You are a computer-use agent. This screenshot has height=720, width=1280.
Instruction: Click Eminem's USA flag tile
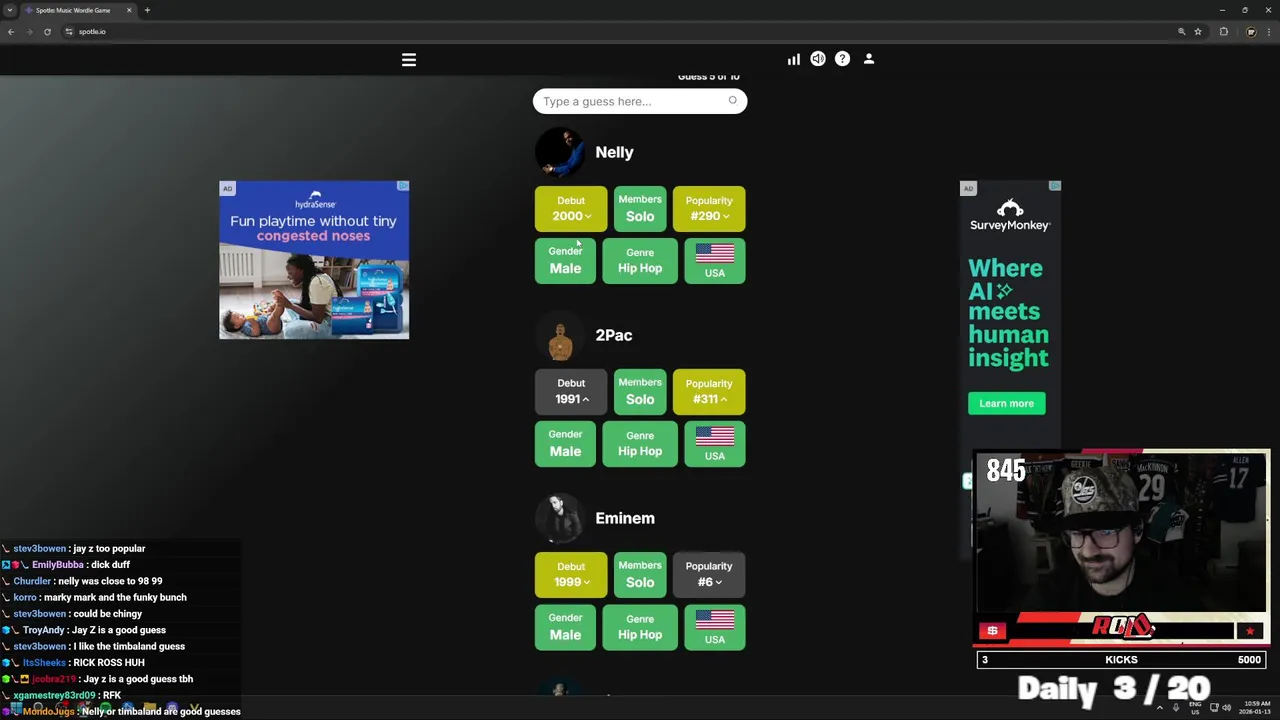pyautogui.click(x=715, y=627)
